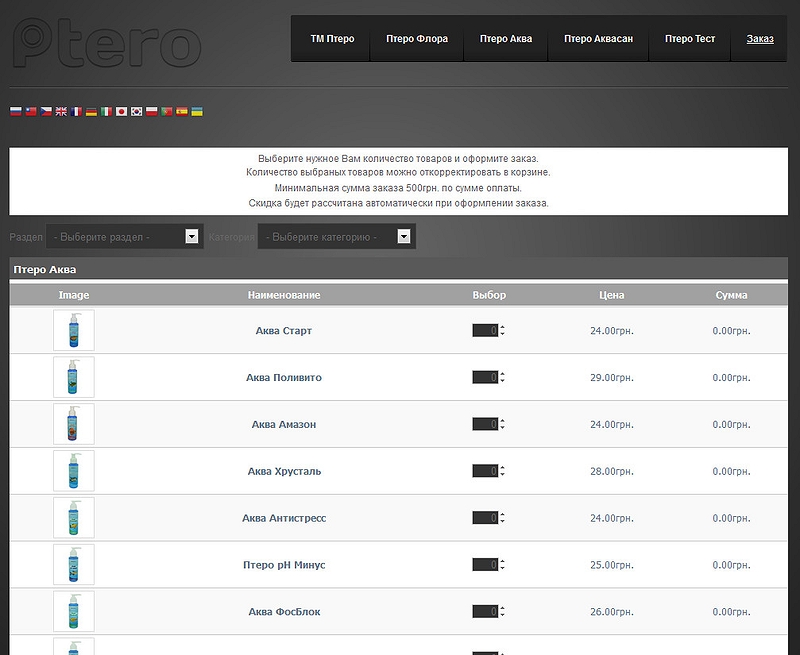Go to the 'Птеро Аквасан' menu item
800x655 pixels.
tap(598, 39)
